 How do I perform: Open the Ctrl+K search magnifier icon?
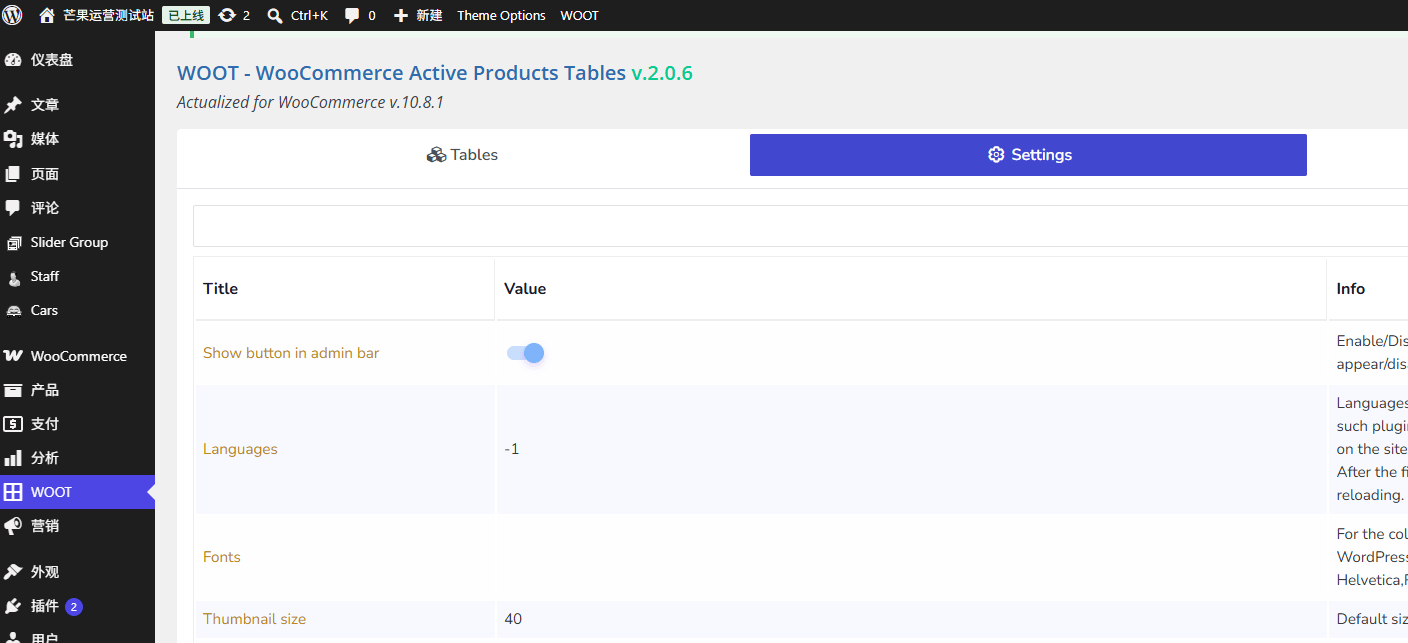tap(275, 15)
